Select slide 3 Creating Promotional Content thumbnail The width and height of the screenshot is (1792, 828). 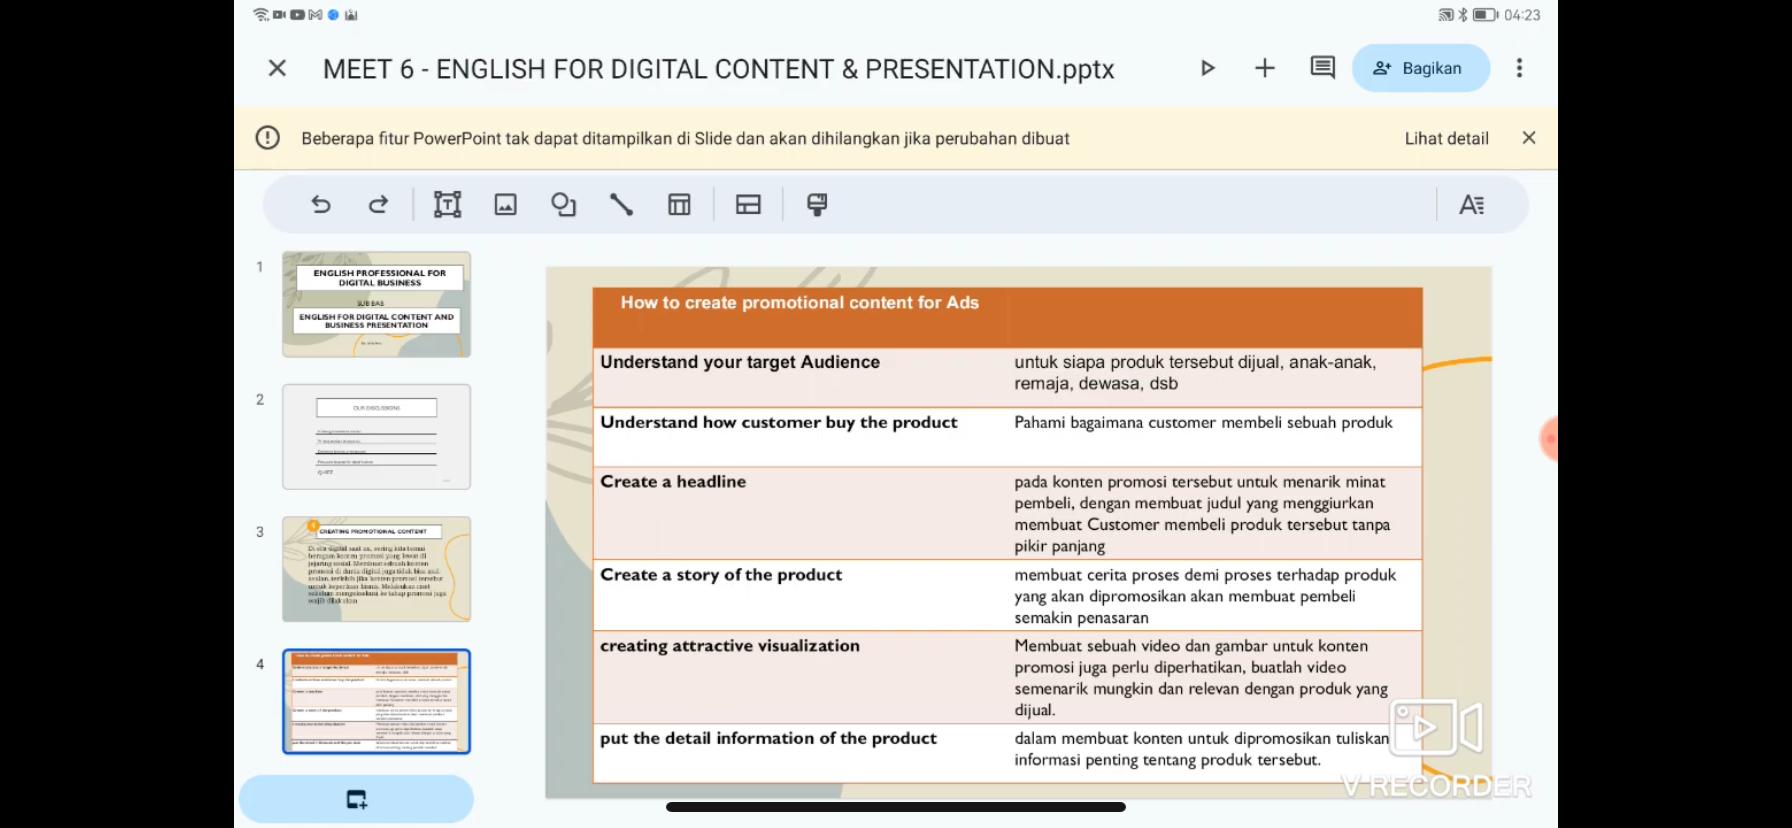pyautogui.click(x=376, y=569)
